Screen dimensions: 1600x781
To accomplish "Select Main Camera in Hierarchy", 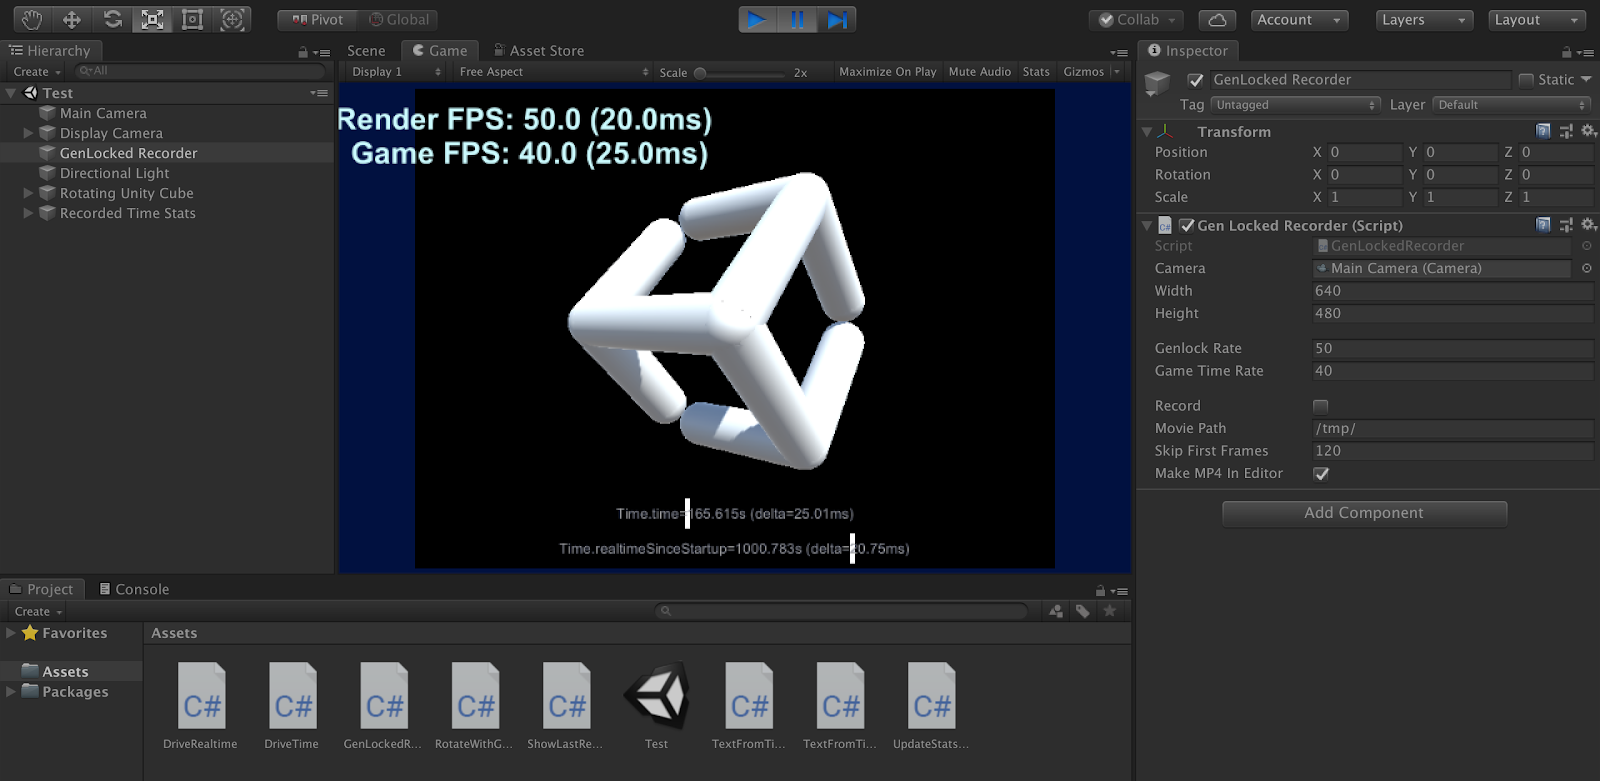I will tap(103, 113).
